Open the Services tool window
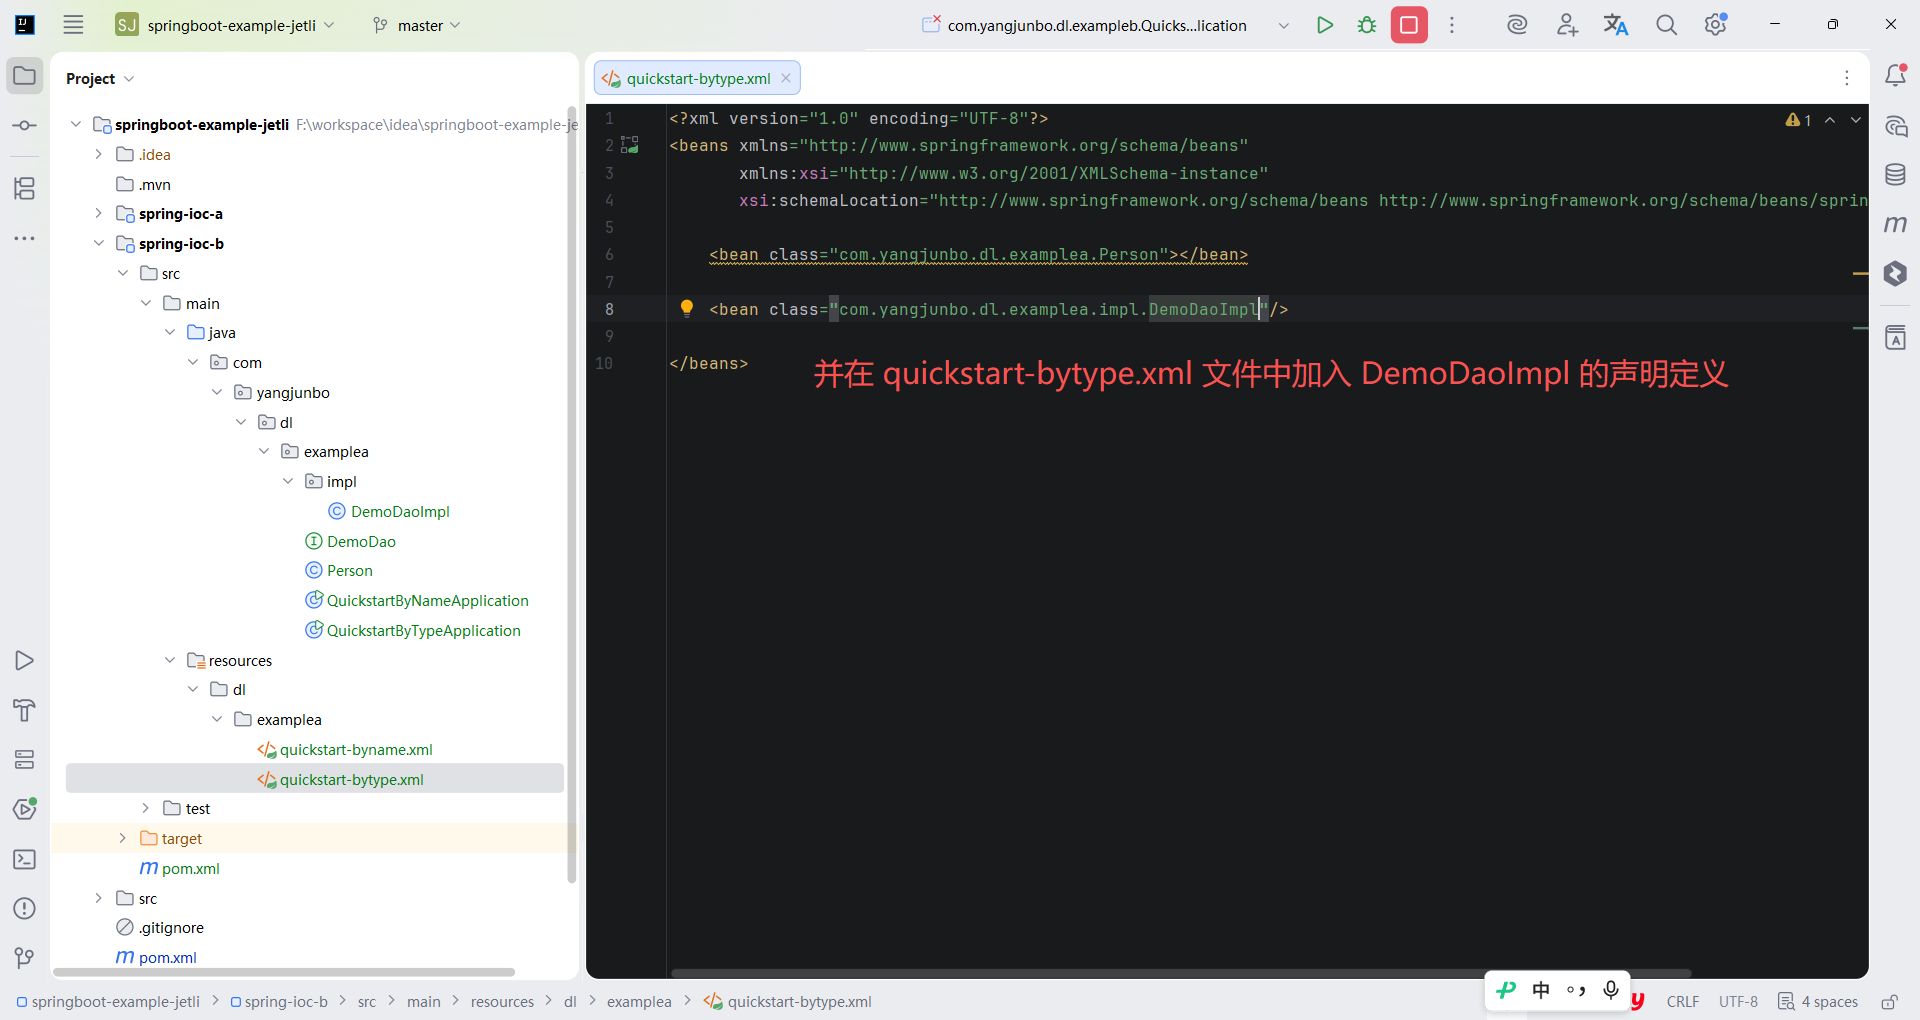The width and height of the screenshot is (1920, 1020). click(25, 760)
